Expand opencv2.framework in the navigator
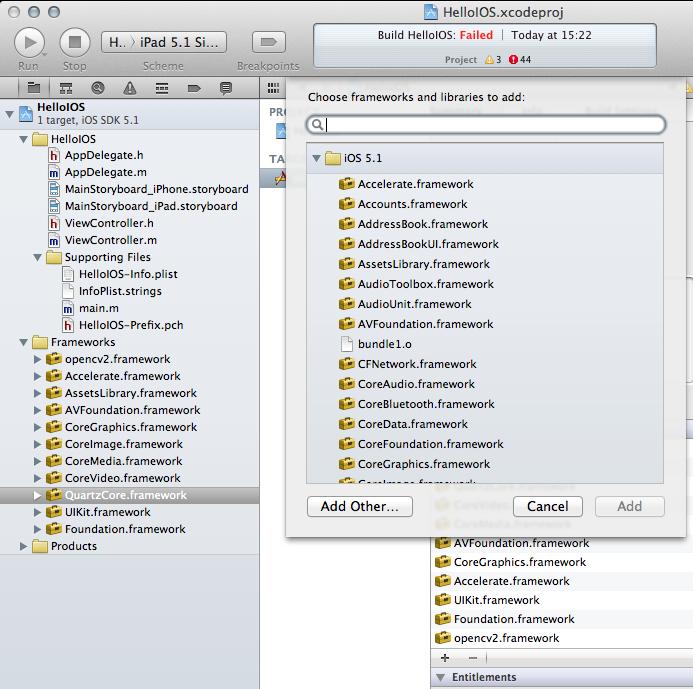Screen dimensions: 693x689 click(38, 359)
